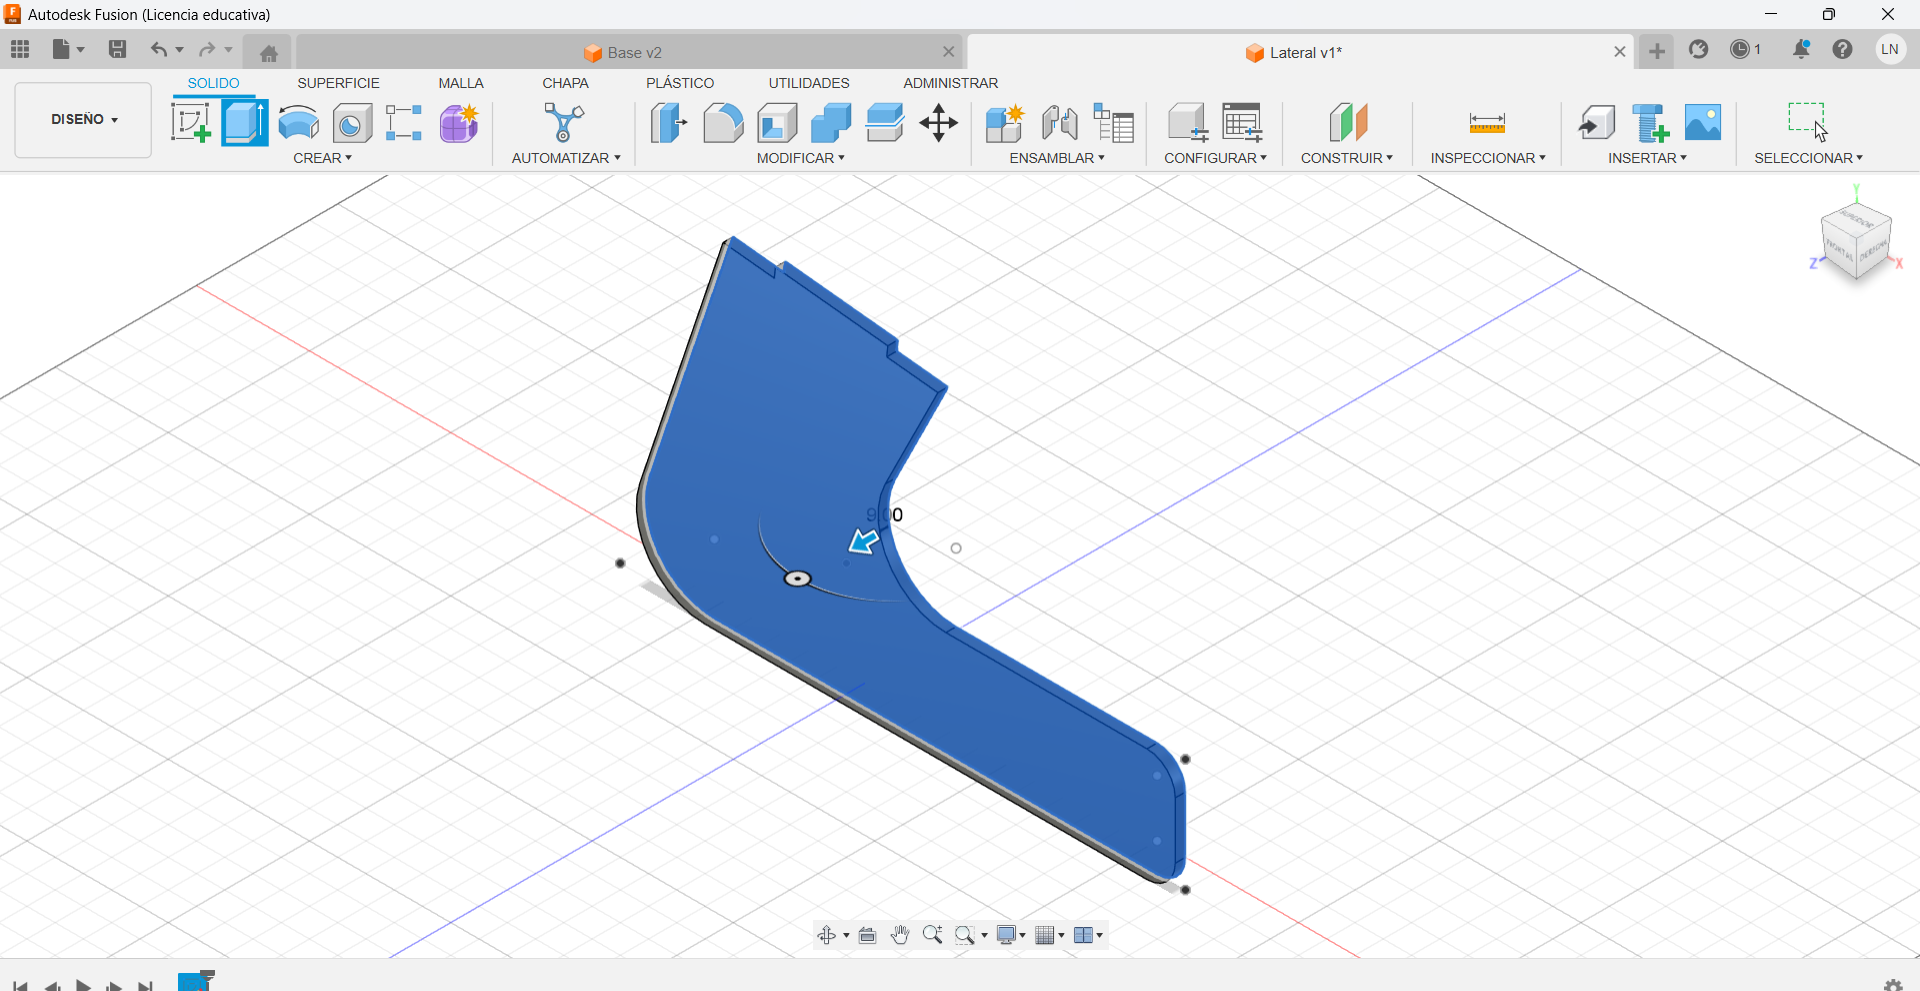
Task: Select the Measure ruler tool
Action: pyautogui.click(x=1487, y=124)
